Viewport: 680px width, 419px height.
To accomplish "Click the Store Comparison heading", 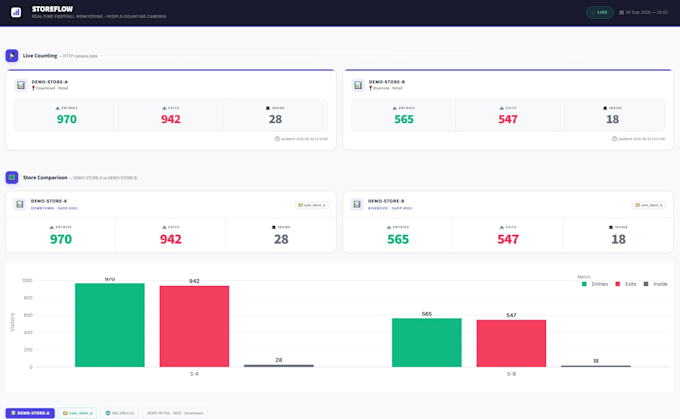I will (45, 177).
